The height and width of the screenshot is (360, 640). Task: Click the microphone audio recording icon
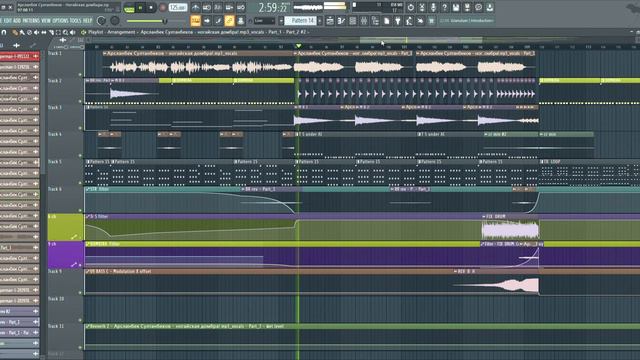433,7
